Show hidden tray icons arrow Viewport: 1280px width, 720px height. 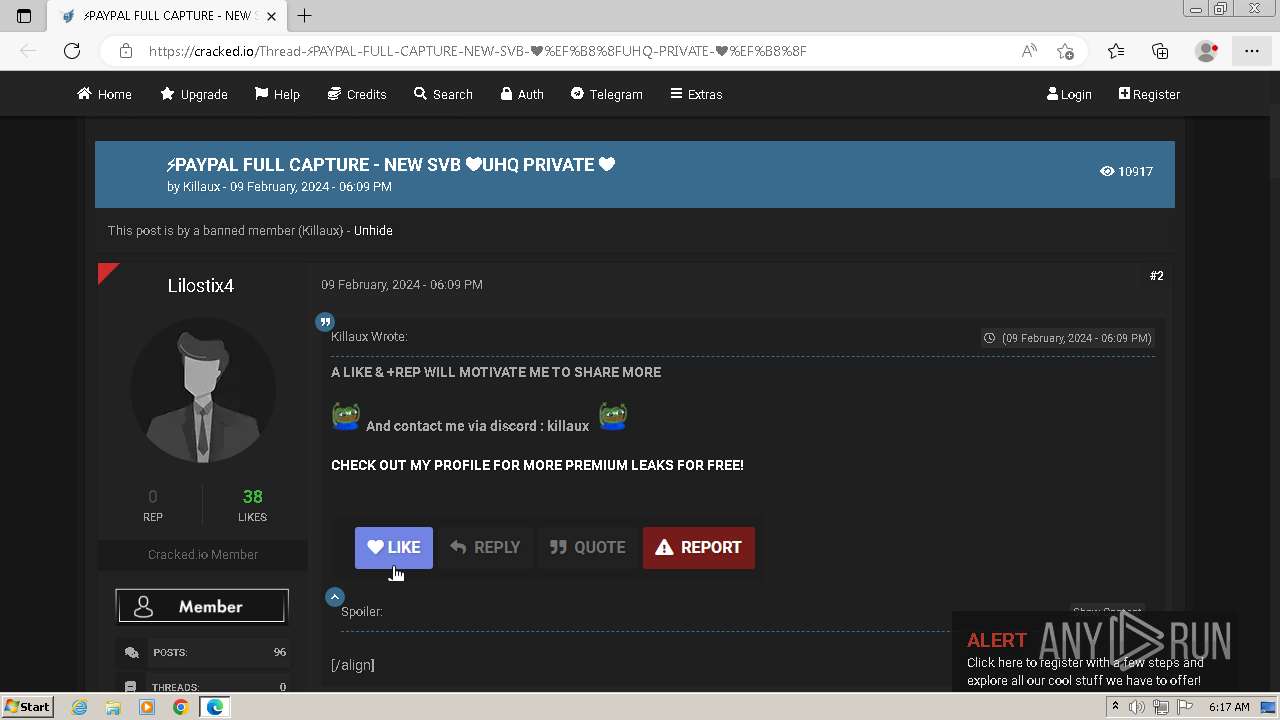coord(1115,707)
